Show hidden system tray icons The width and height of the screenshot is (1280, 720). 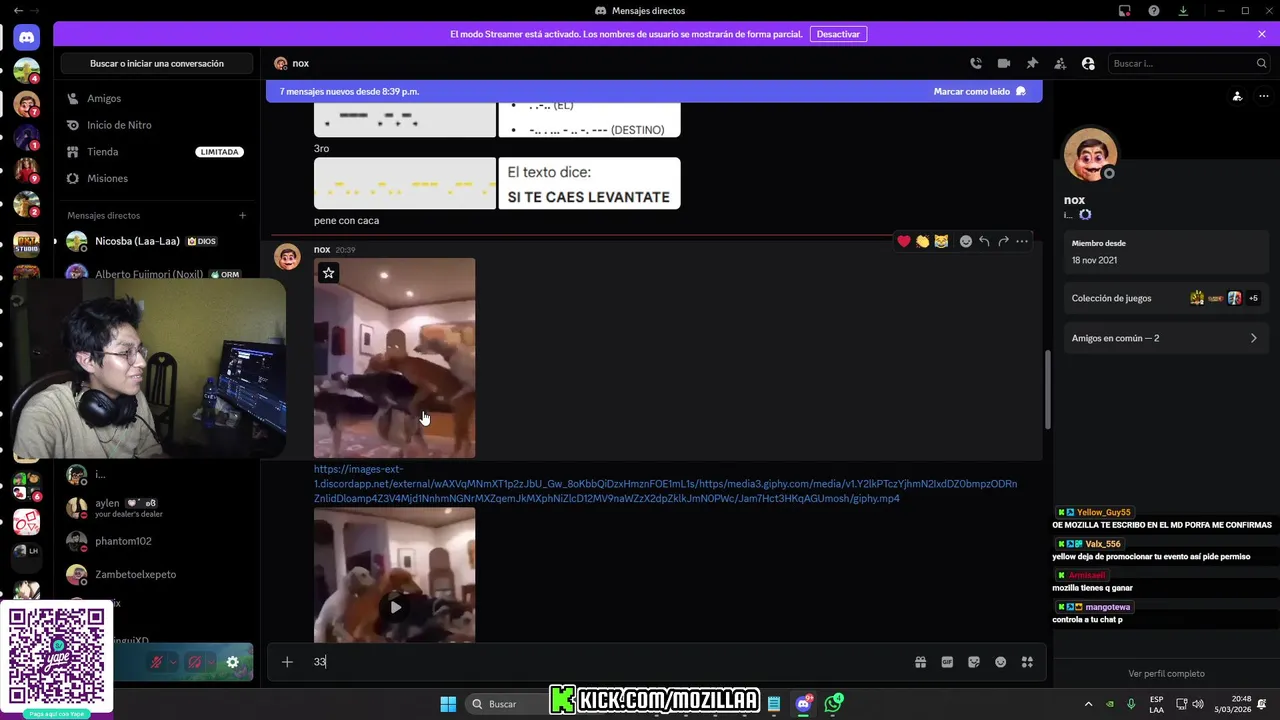(1088, 704)
